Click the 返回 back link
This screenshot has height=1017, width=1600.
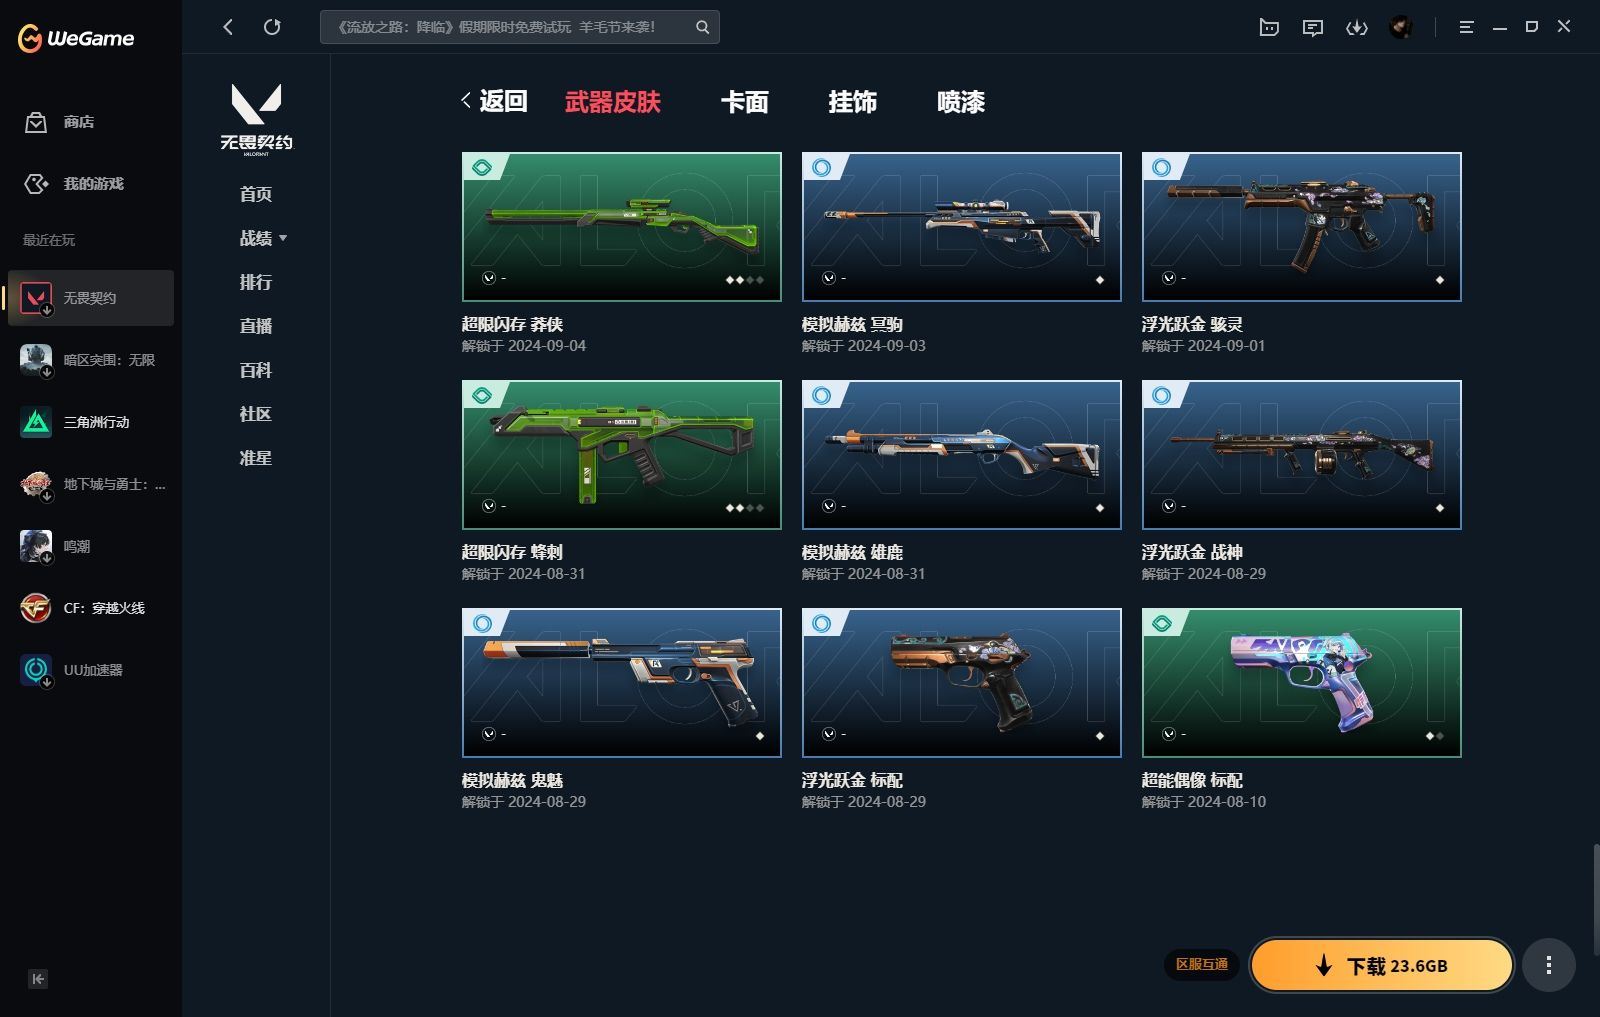494,101
